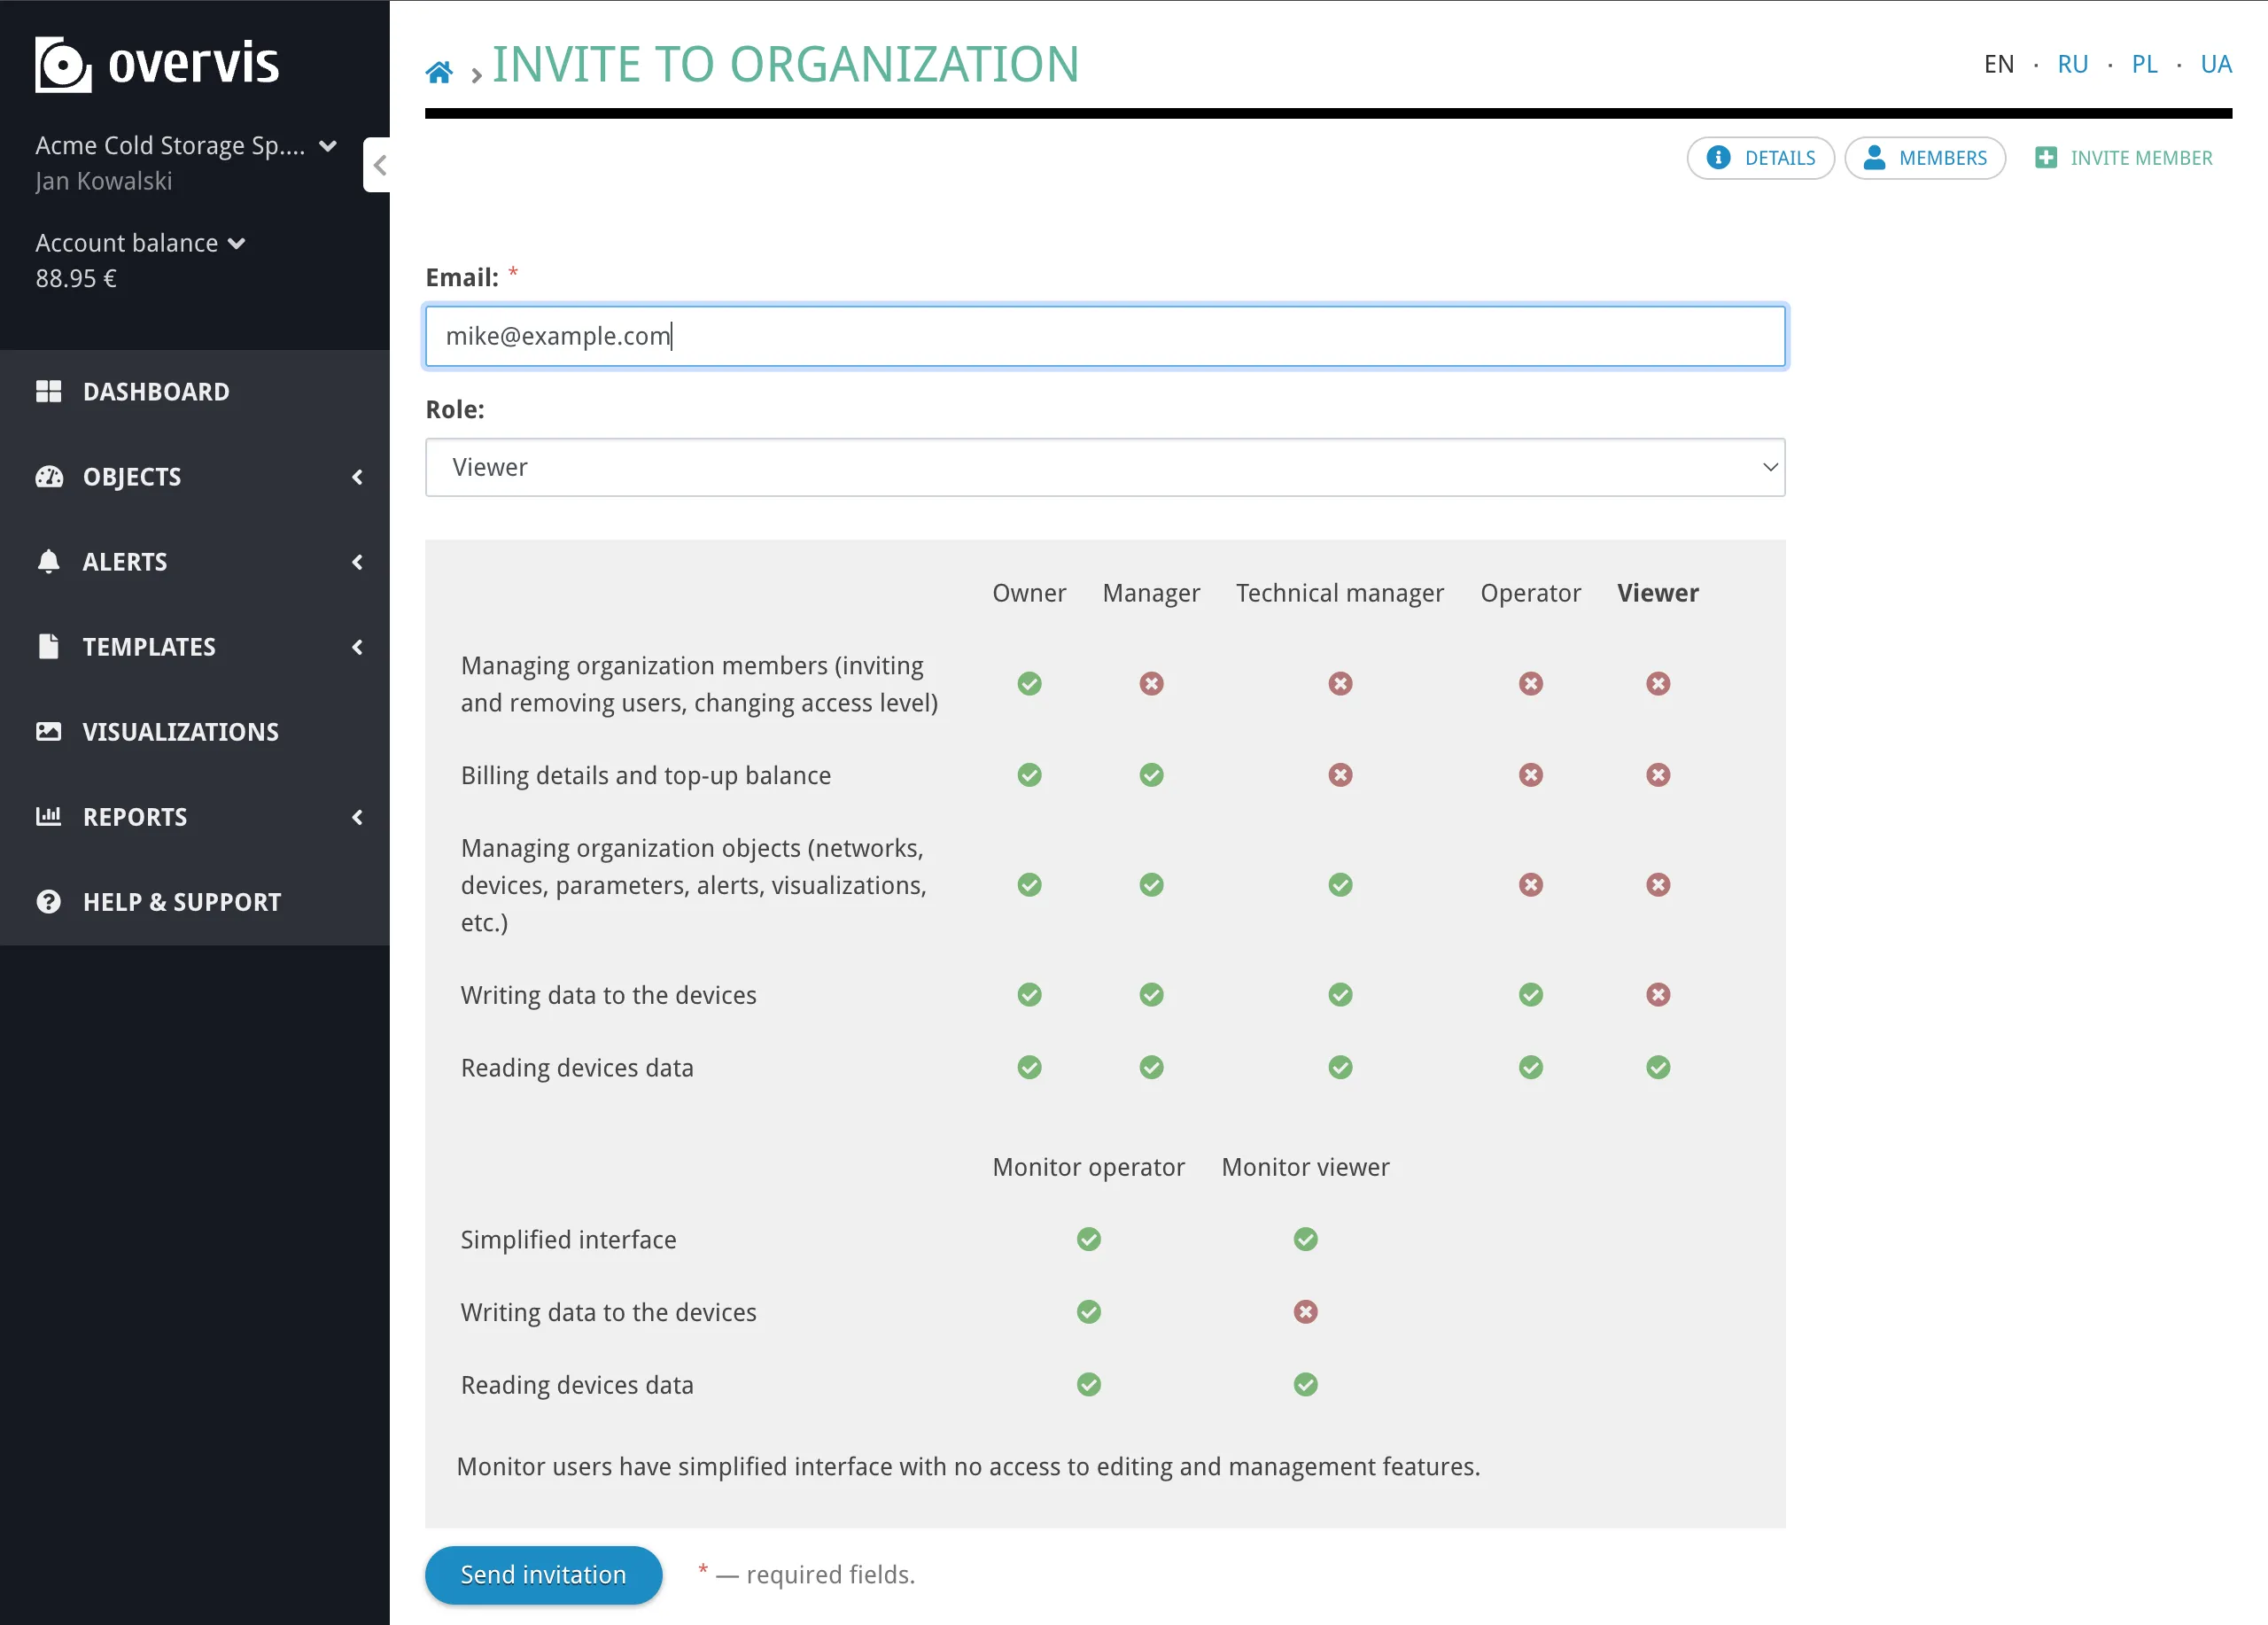Open the Members page button

pyautogui.click(x=1925, y=158)
